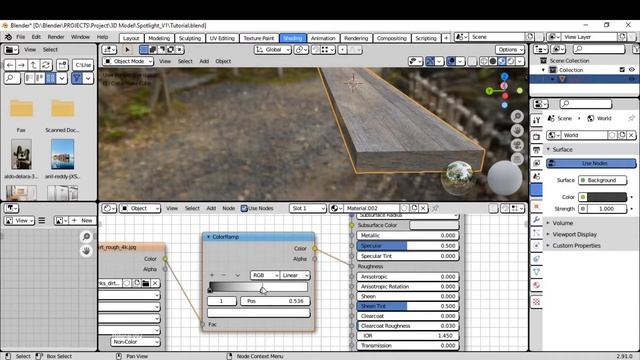Add a new workspace tab
This screenshot has height=360, width=640.
tap(446, 38)
